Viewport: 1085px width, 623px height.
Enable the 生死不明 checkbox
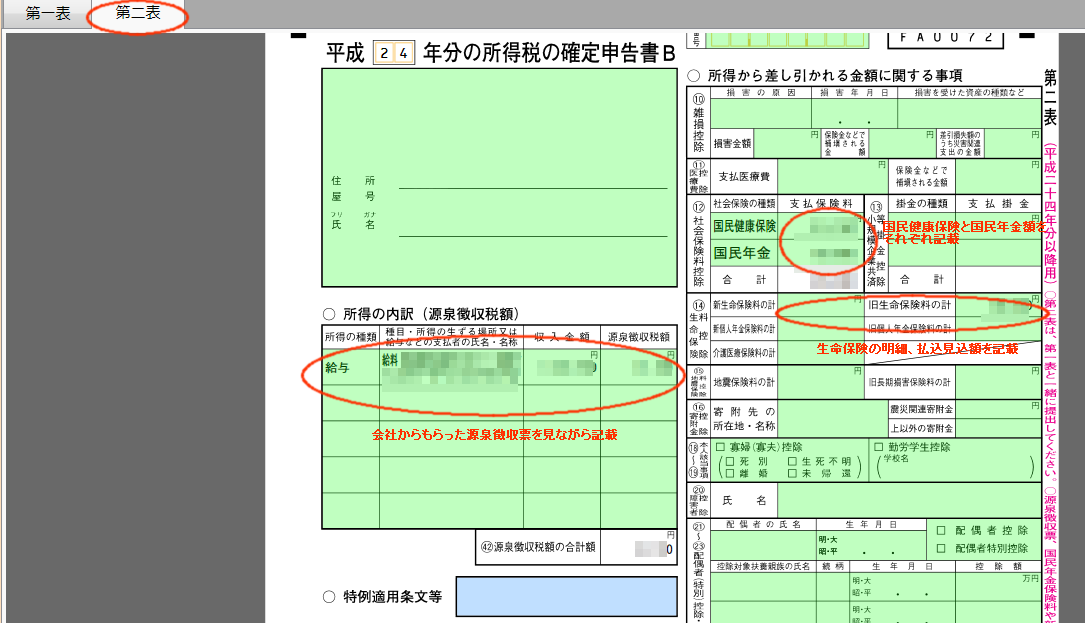click(792, 461)
